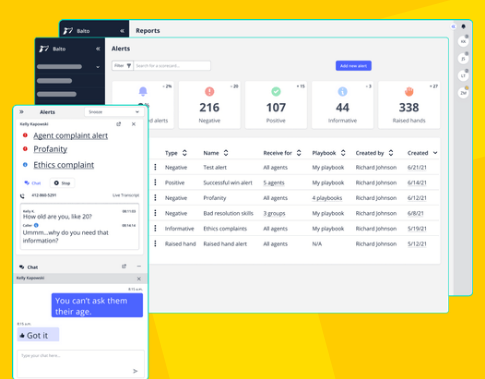485x379 pixels.
Task: Click Add new alert button
Action: [353, 66]
